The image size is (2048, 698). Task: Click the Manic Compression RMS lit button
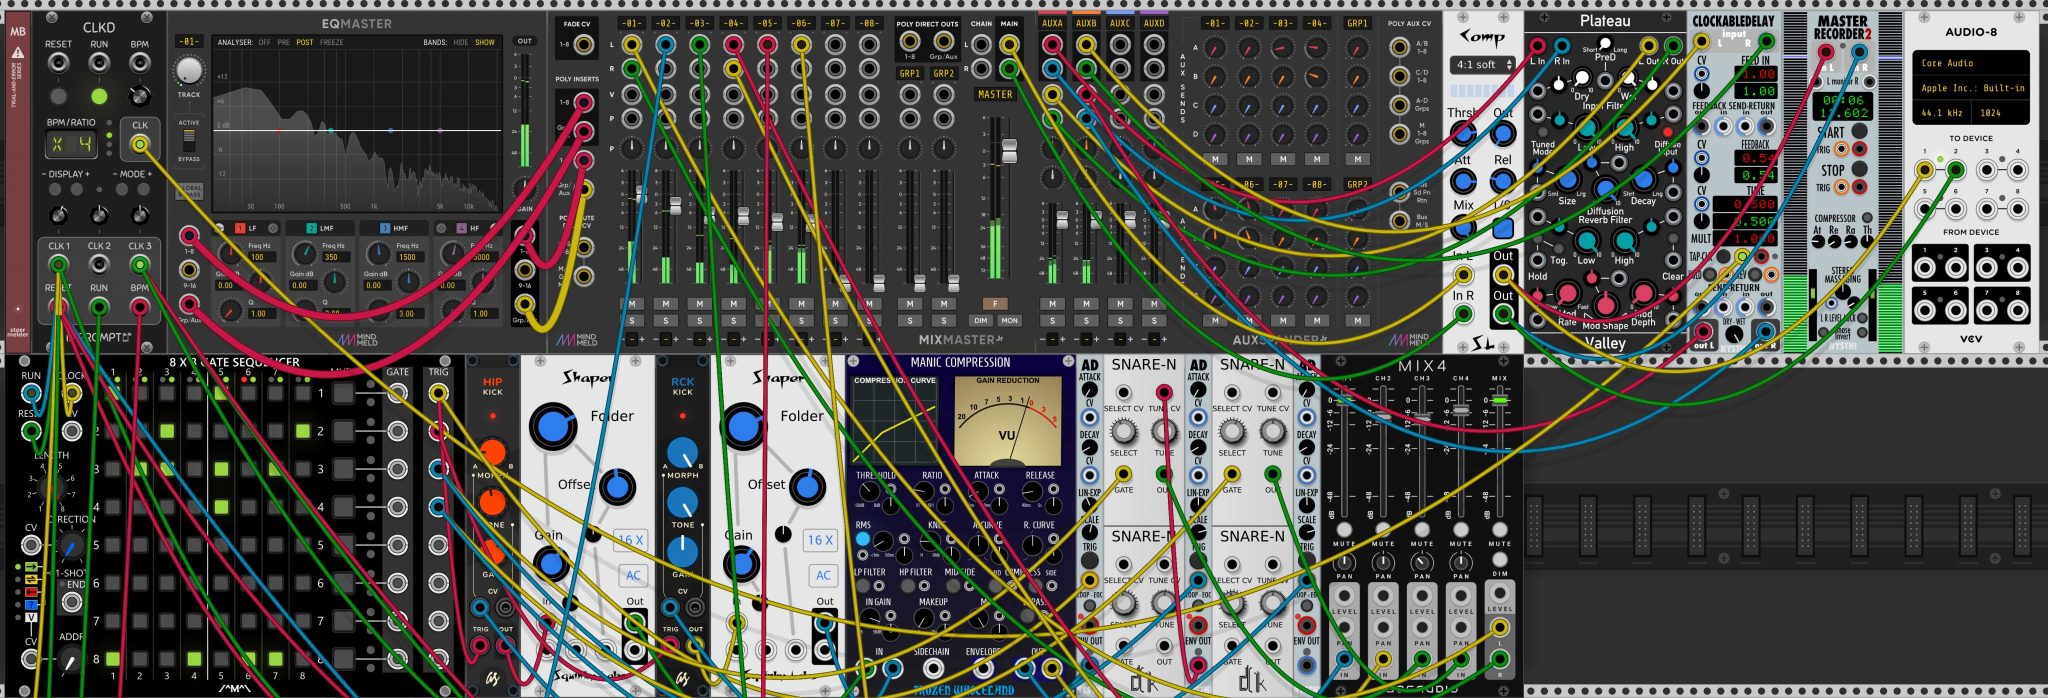click(862, 539)
